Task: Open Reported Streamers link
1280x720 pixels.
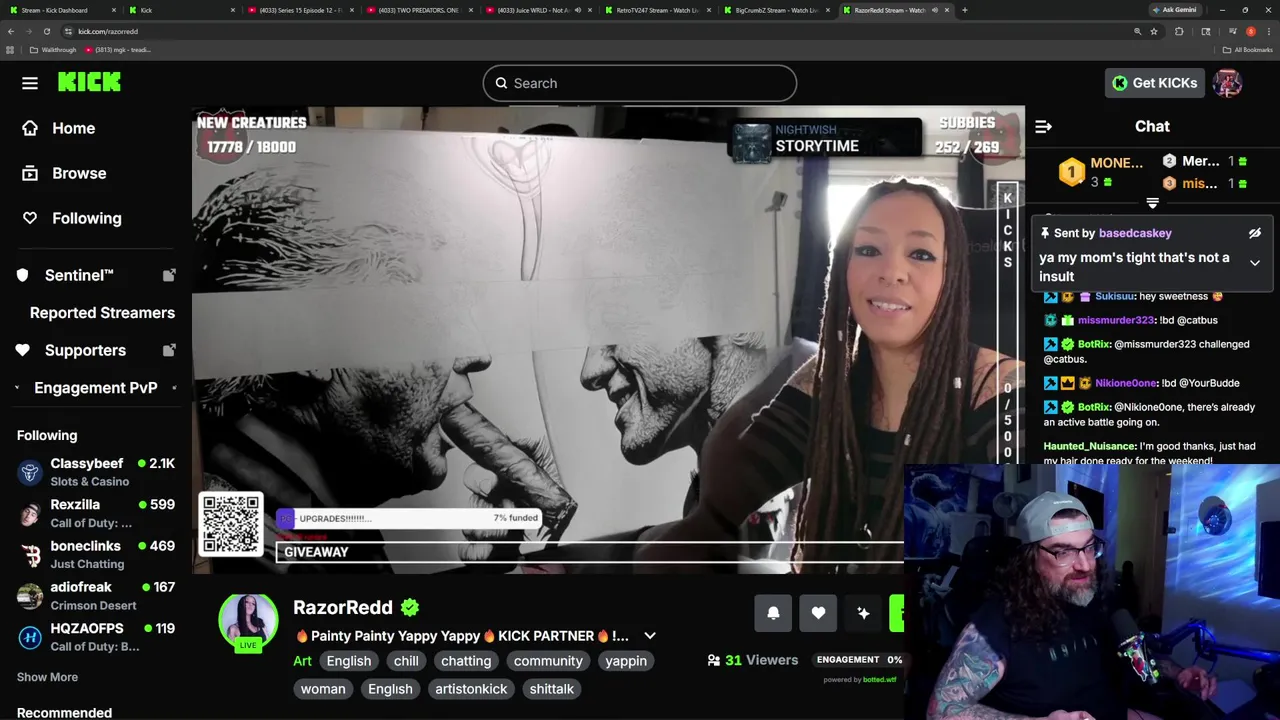Action: 102,312
